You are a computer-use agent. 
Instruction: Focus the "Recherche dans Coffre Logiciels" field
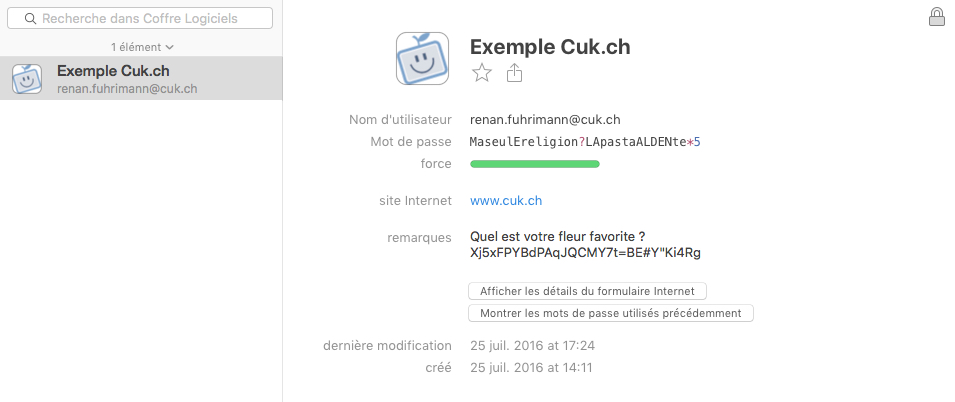pyautogui.click(x=140, y=18)
